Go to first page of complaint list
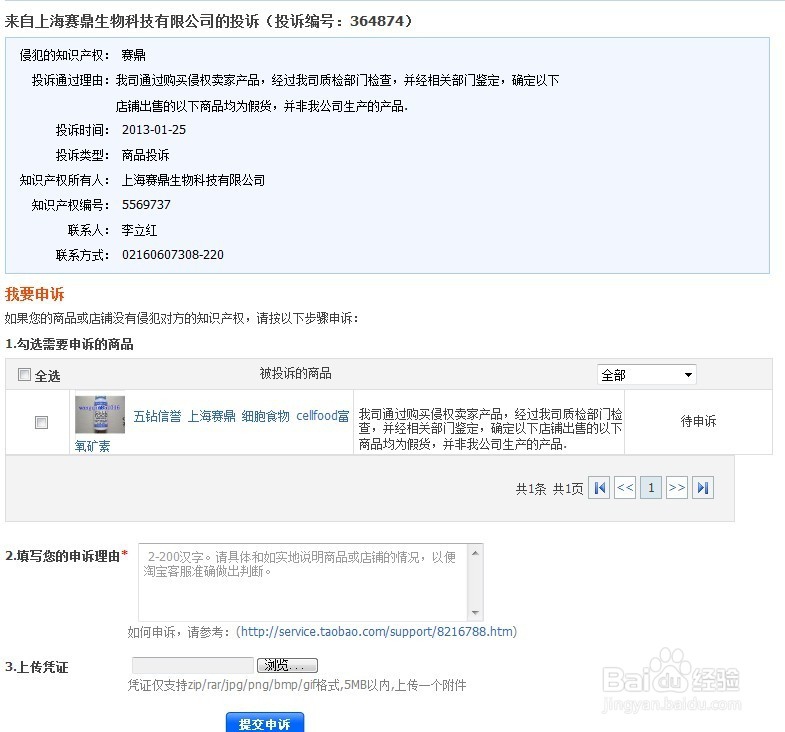This screenshot has height=732, width=785. click(x=599, y=488)
